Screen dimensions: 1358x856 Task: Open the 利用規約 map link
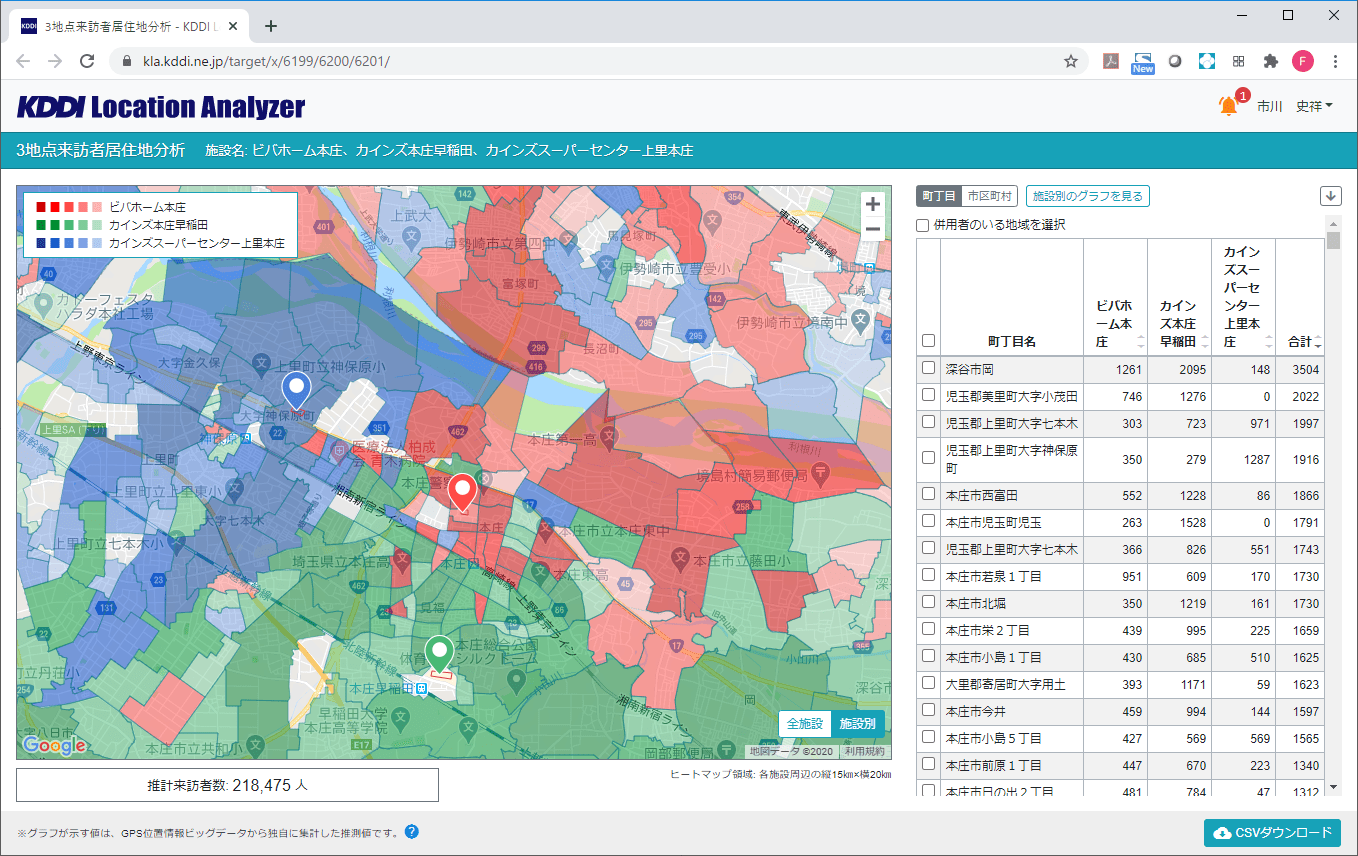point(864,751)
